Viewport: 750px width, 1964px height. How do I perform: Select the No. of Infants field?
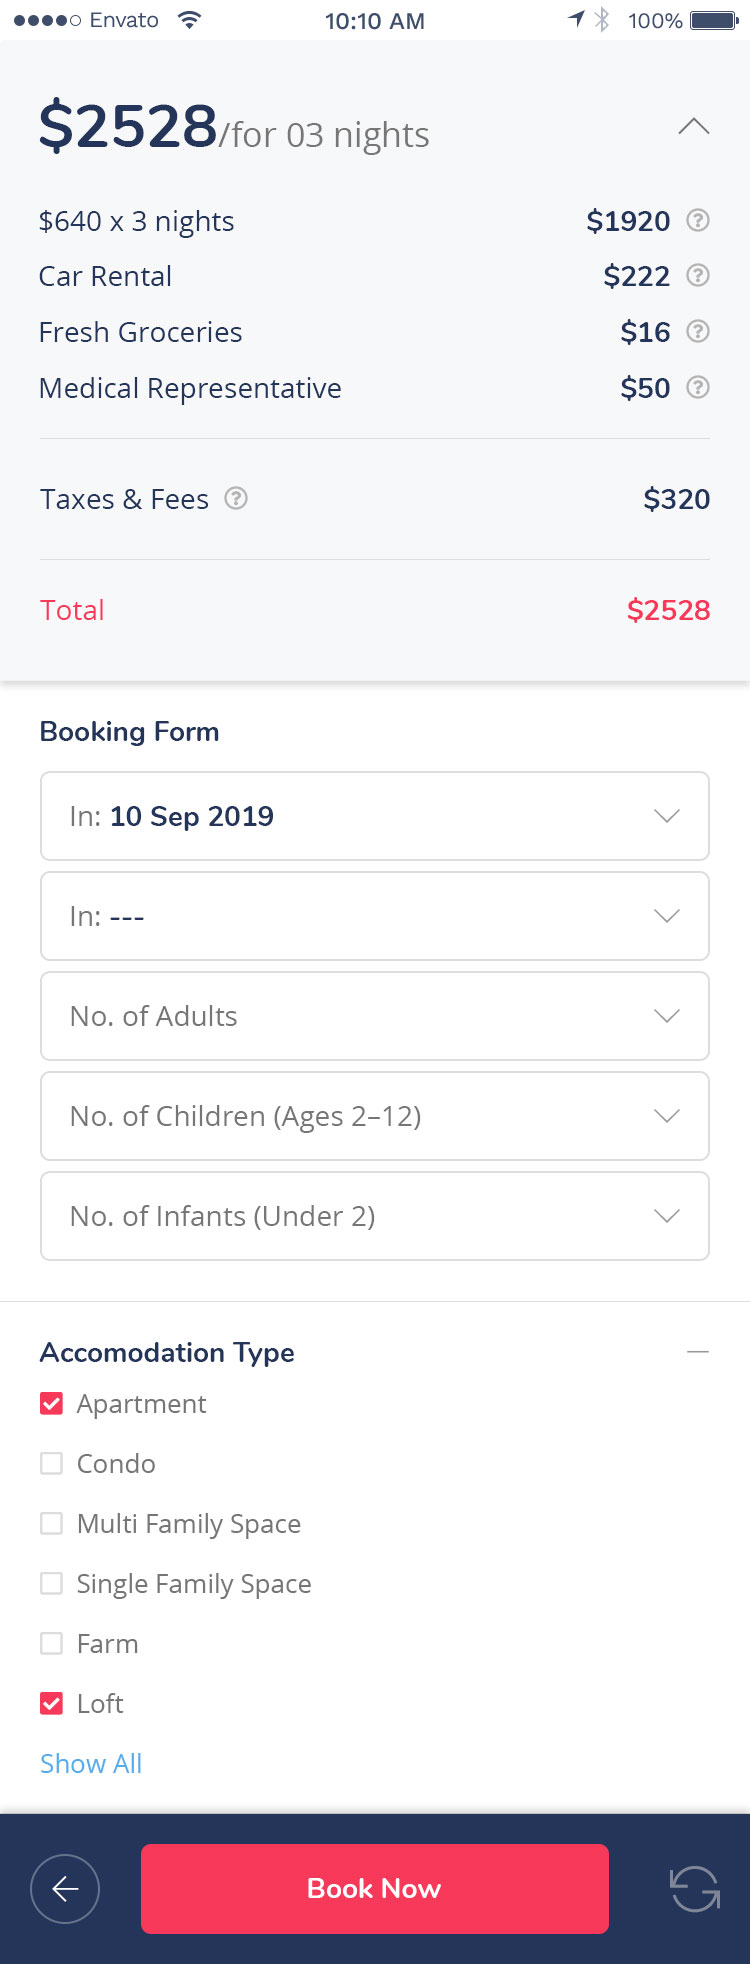point(375,1216)
